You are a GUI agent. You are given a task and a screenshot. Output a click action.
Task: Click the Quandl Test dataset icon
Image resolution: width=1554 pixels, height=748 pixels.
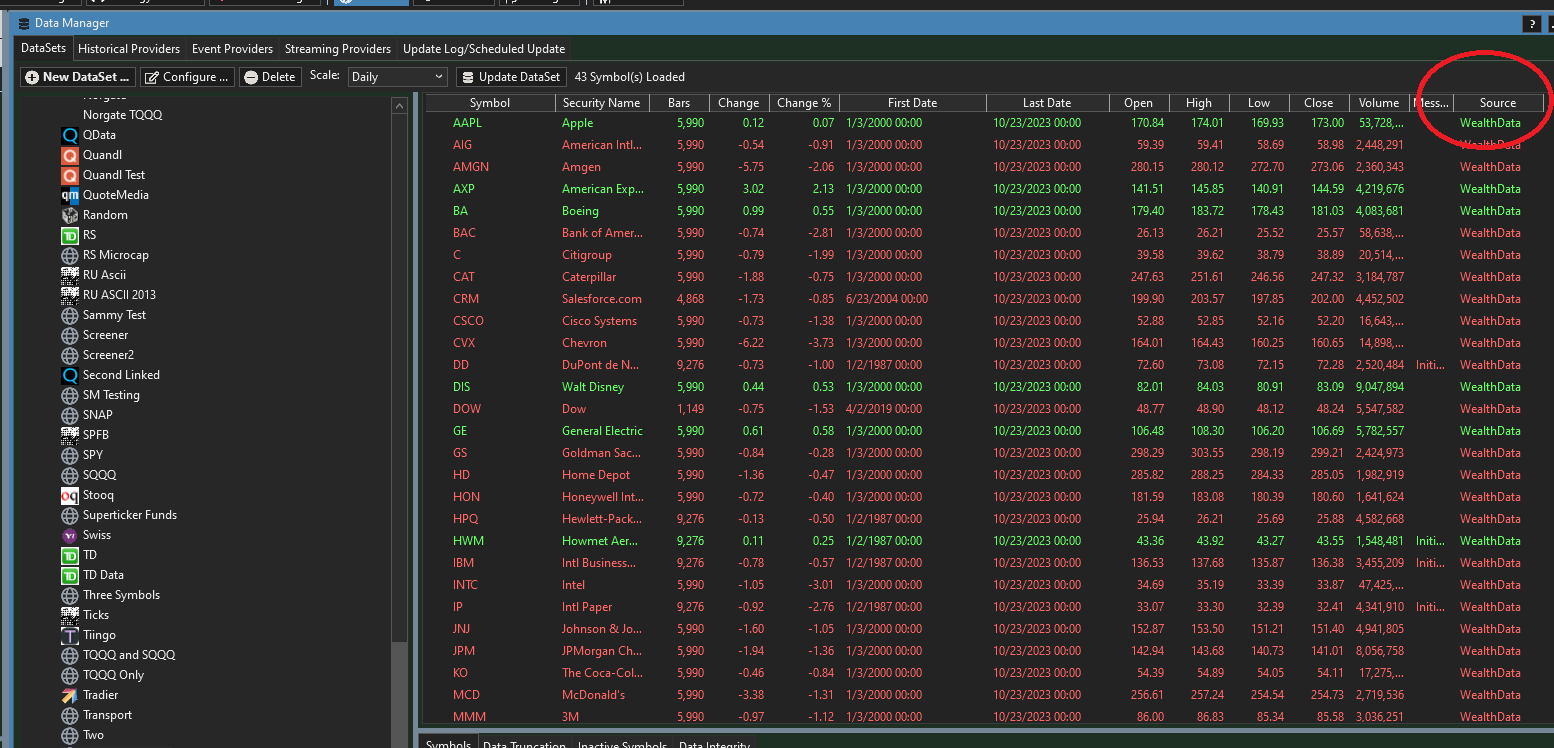70,175
